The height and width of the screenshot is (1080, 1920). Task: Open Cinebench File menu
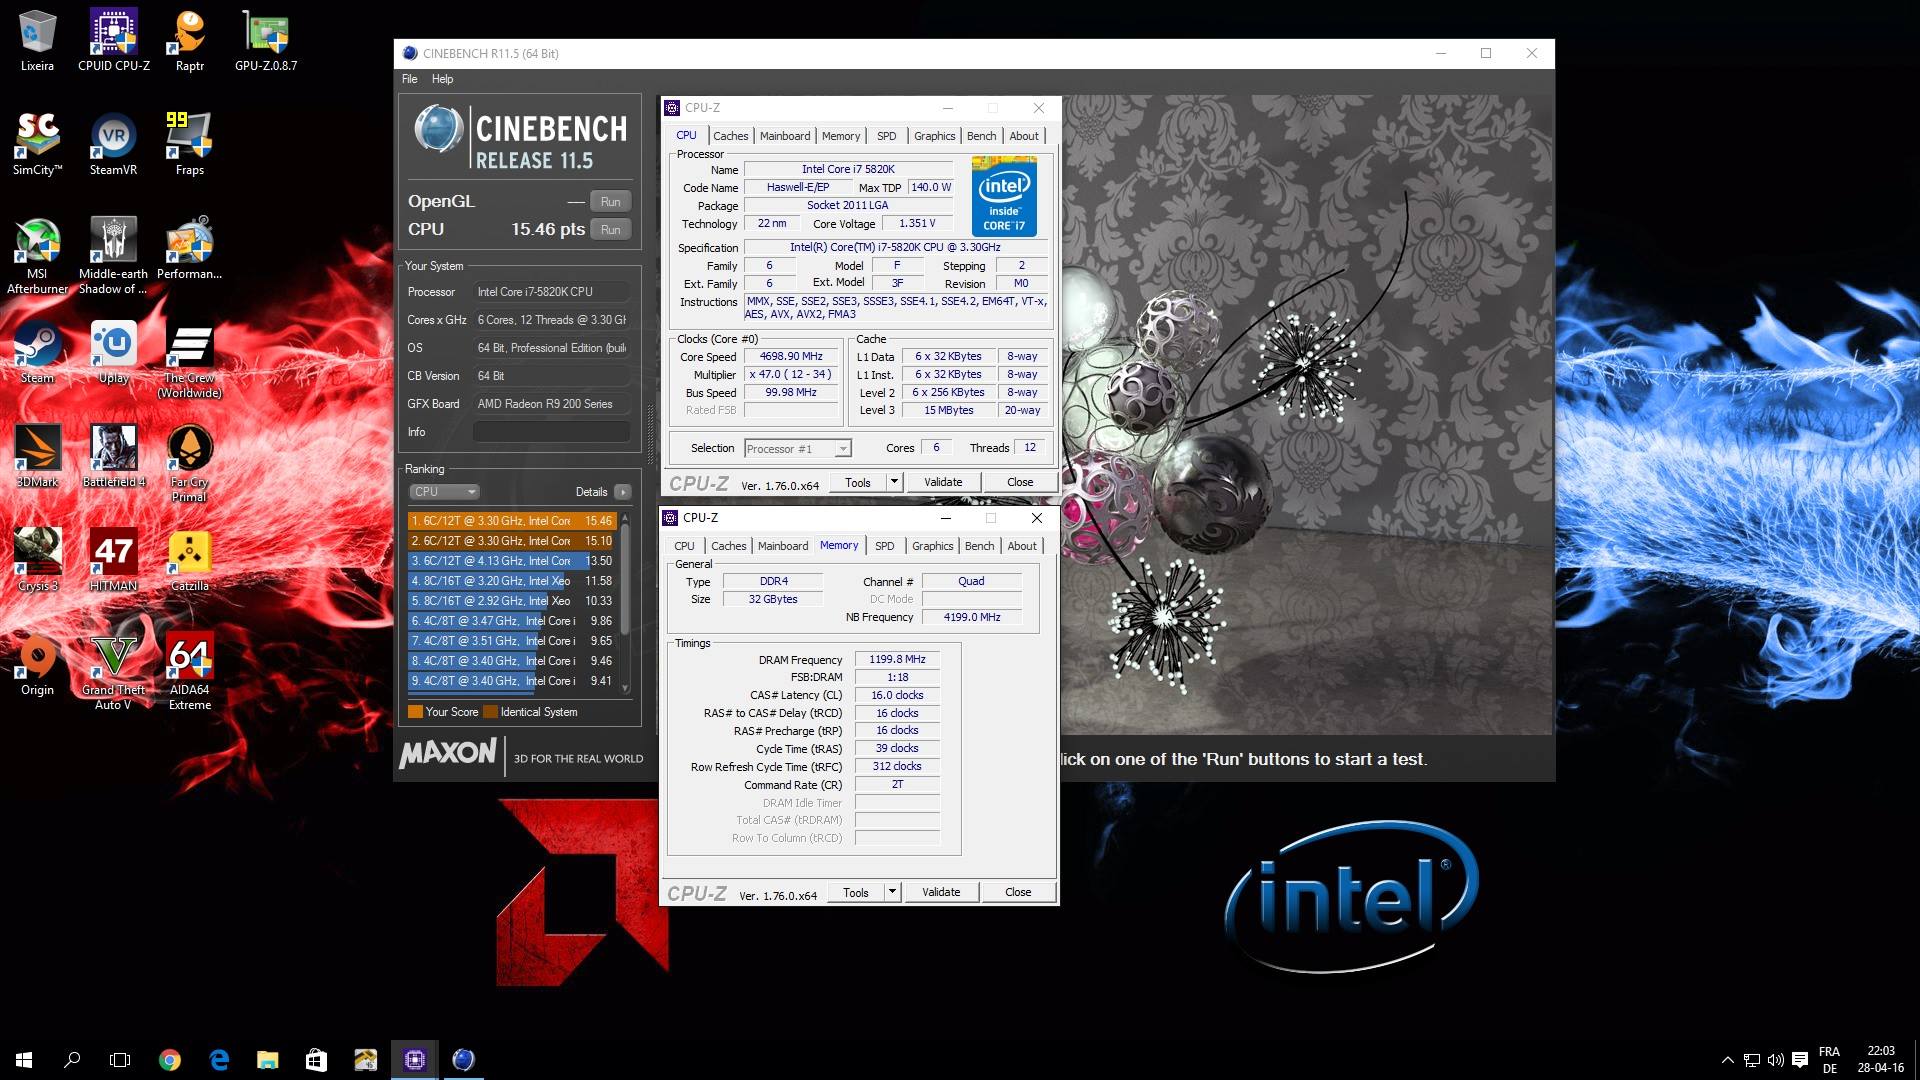click(410, 79)
